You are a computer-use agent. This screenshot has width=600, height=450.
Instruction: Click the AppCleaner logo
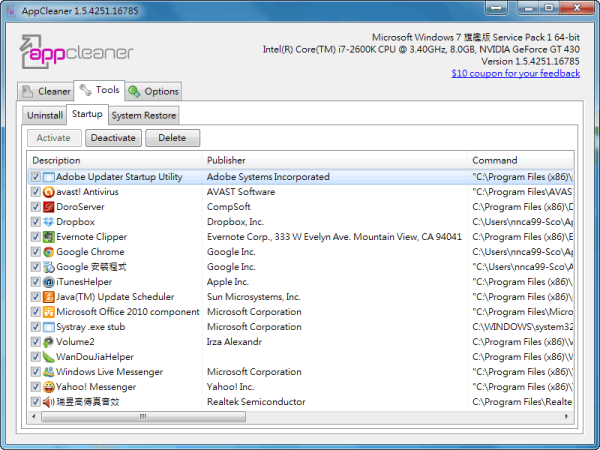click(x=76, y=52)
